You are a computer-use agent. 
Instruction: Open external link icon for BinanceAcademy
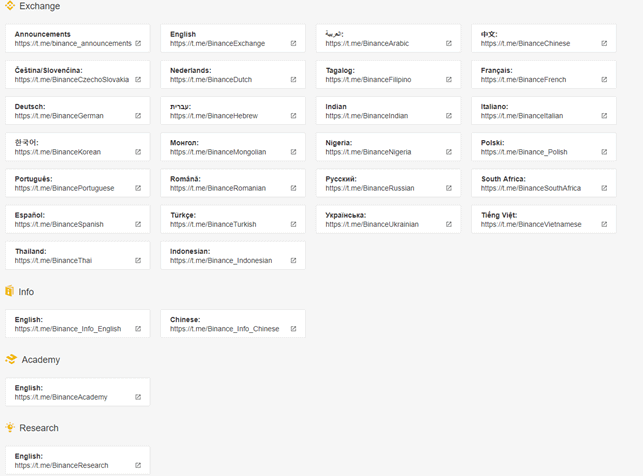pos(138,397)
